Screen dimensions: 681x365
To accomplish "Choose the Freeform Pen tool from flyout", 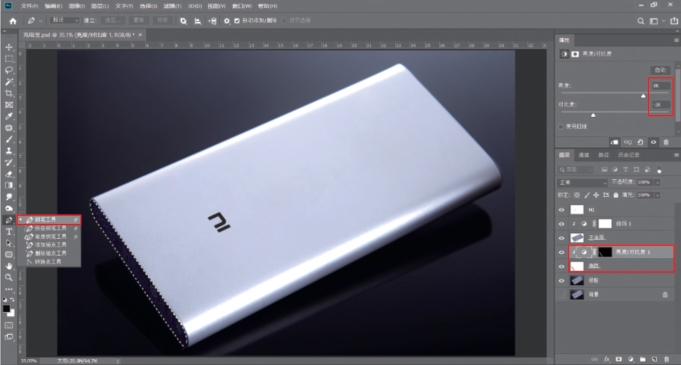I will pyautogui.click(x=50, y=228).
